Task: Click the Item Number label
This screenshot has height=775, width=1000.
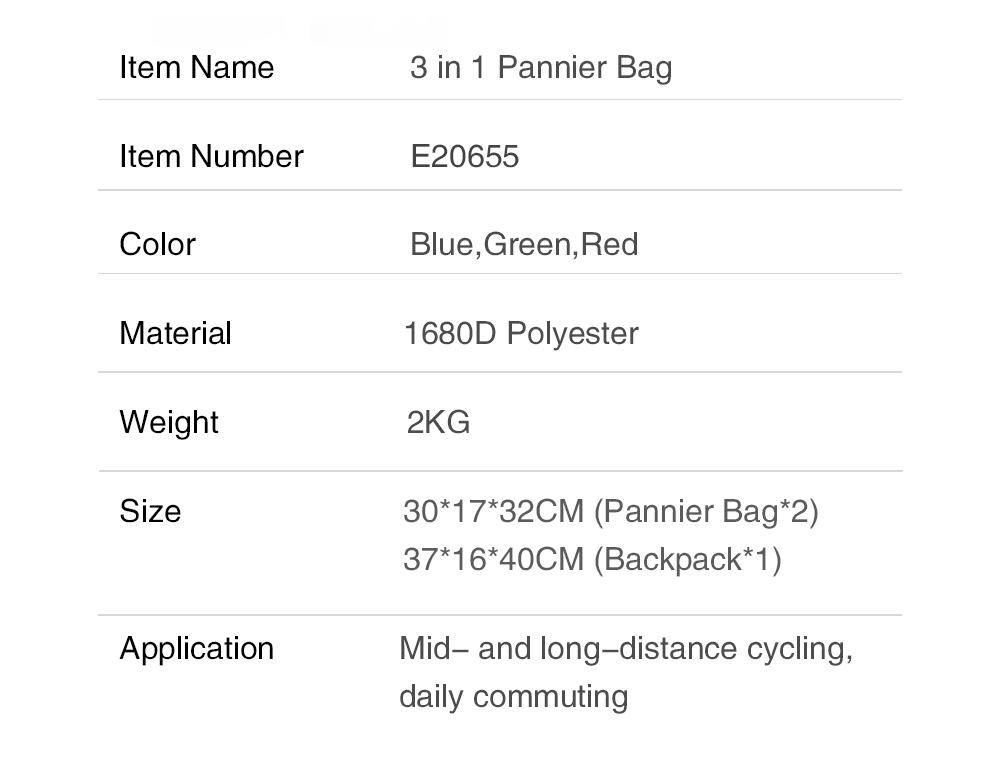Action: tap(211, 157)
